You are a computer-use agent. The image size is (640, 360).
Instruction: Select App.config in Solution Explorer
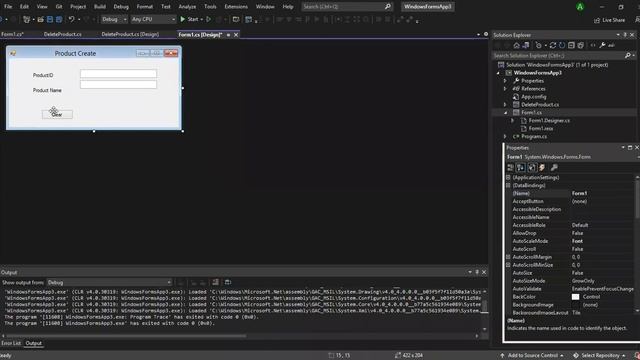click(533, 97)
